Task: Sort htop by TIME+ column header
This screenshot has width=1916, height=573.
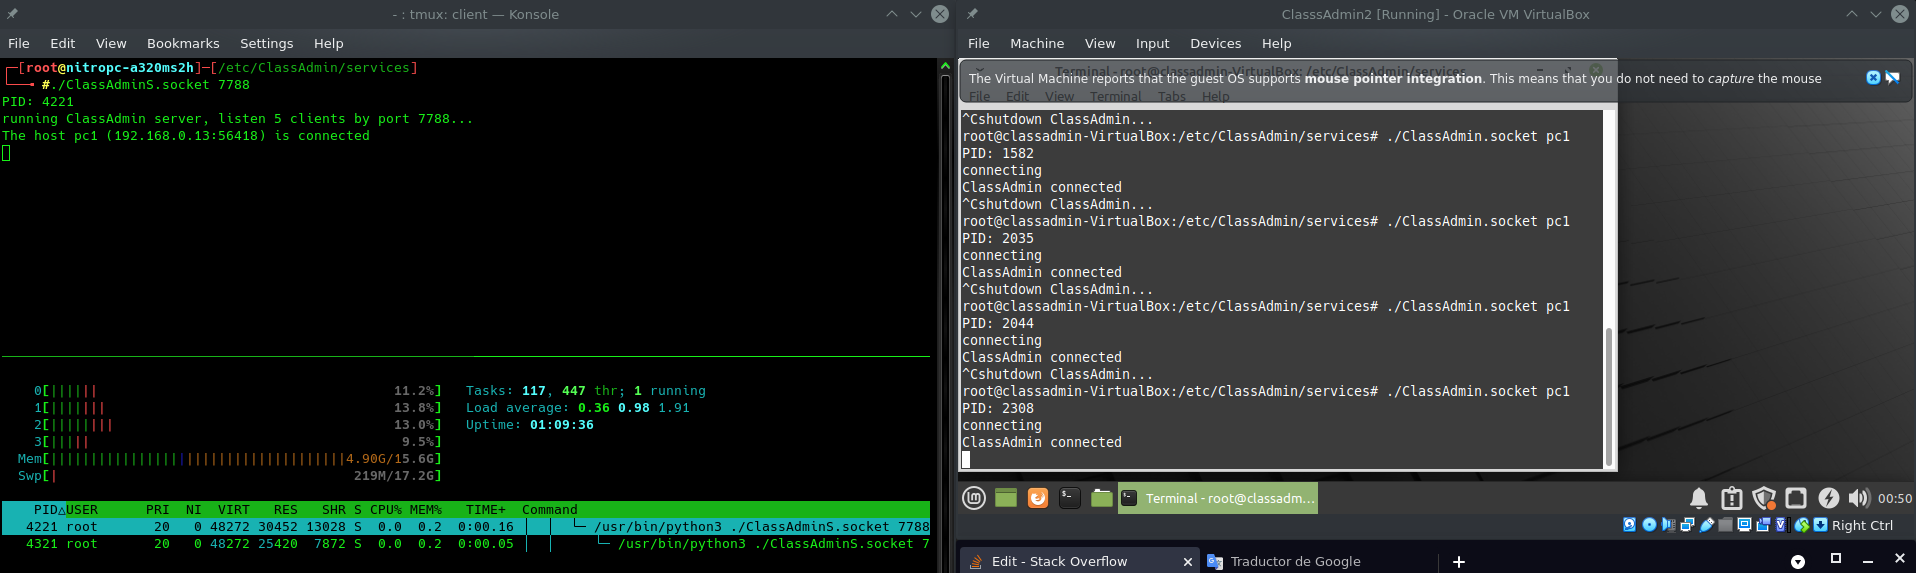Action: click(x=486, y=510)
